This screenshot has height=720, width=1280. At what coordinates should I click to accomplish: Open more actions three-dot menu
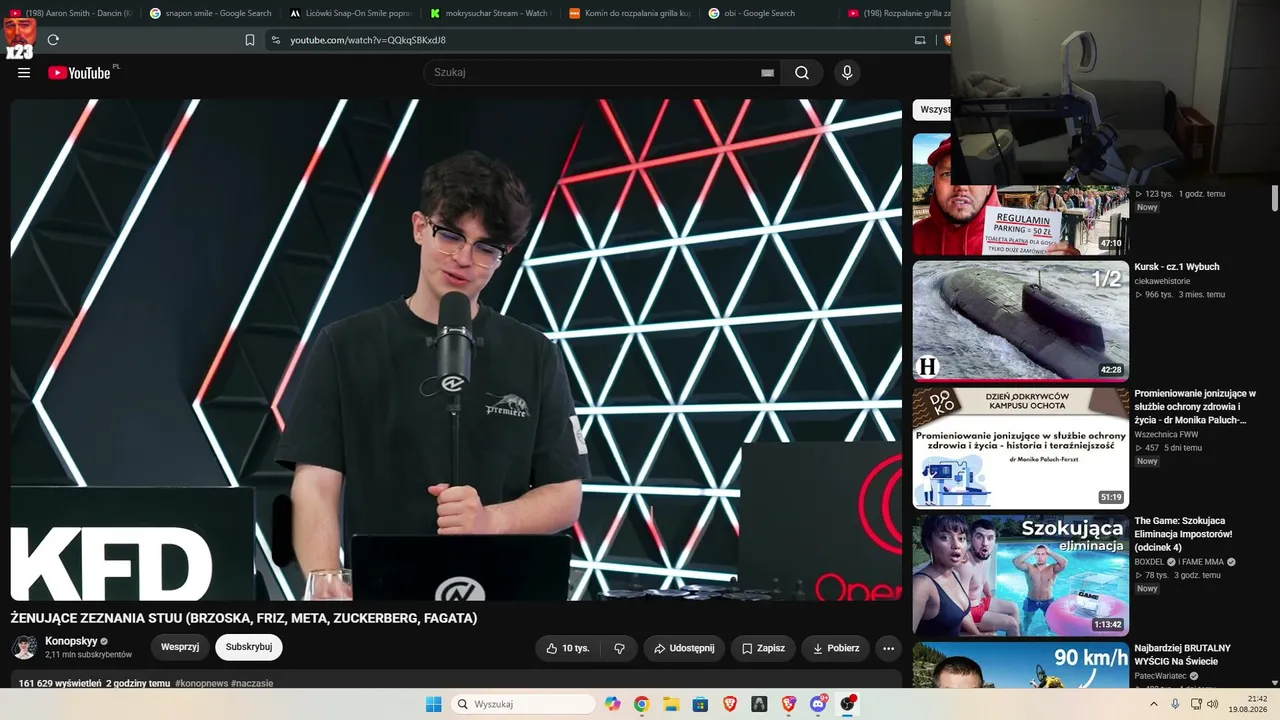[888, 648]
